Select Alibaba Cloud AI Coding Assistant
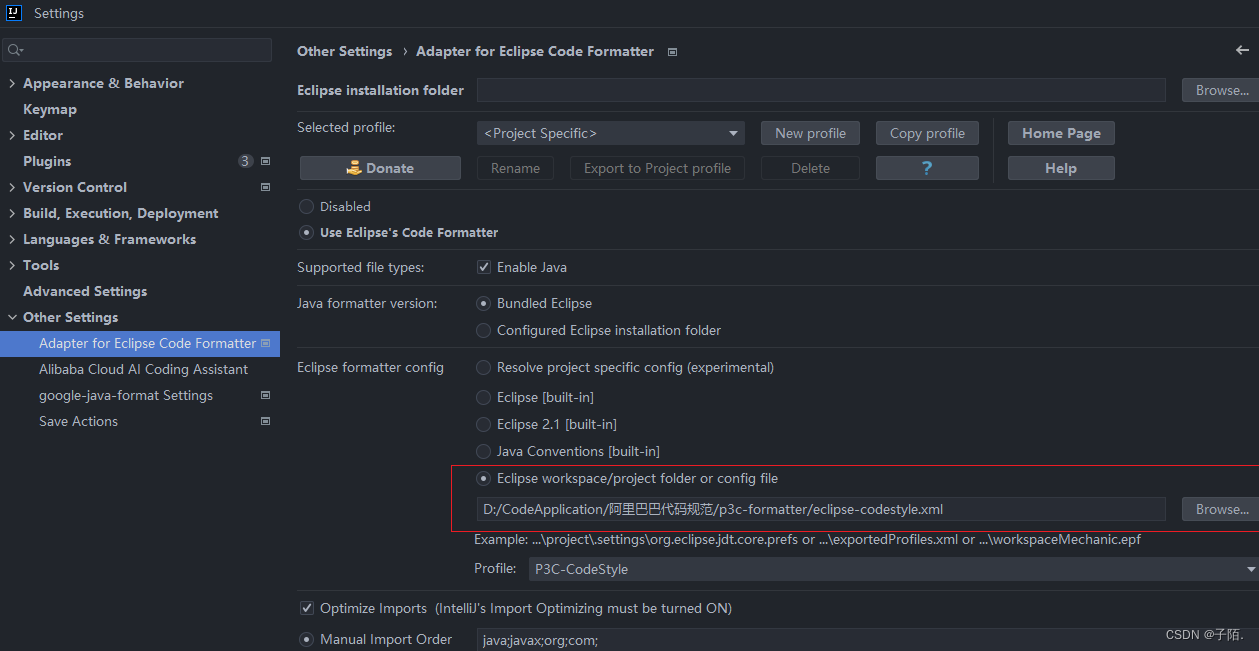The width and height of the screenshot is (1259, 651). click(143, 369)
